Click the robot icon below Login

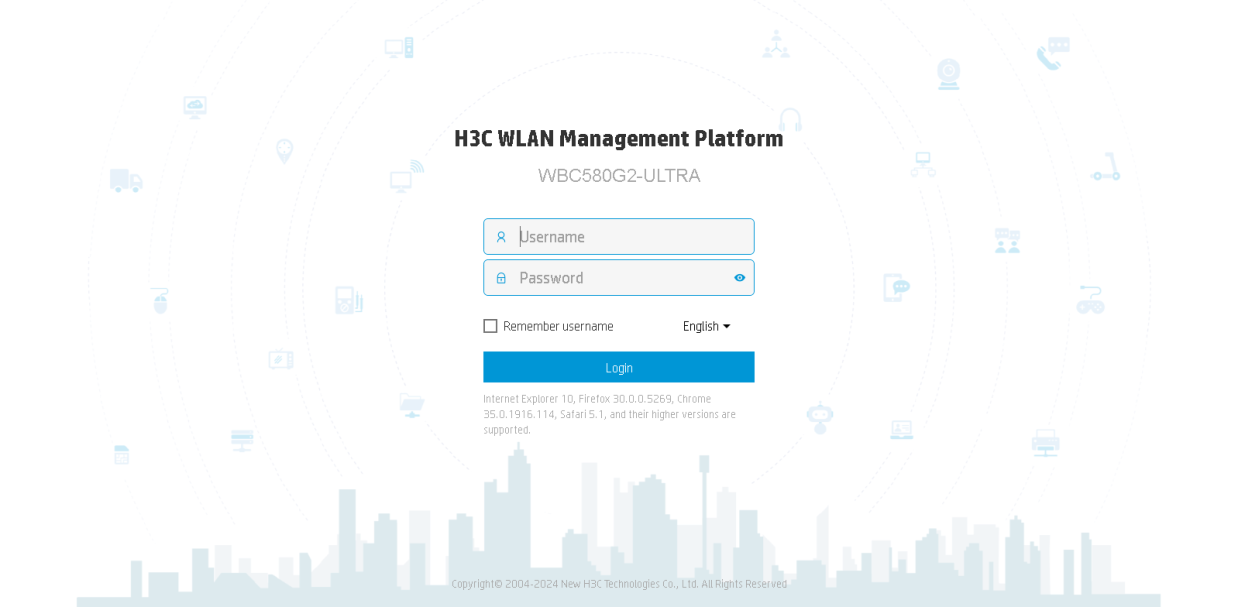tap(820, 417)
